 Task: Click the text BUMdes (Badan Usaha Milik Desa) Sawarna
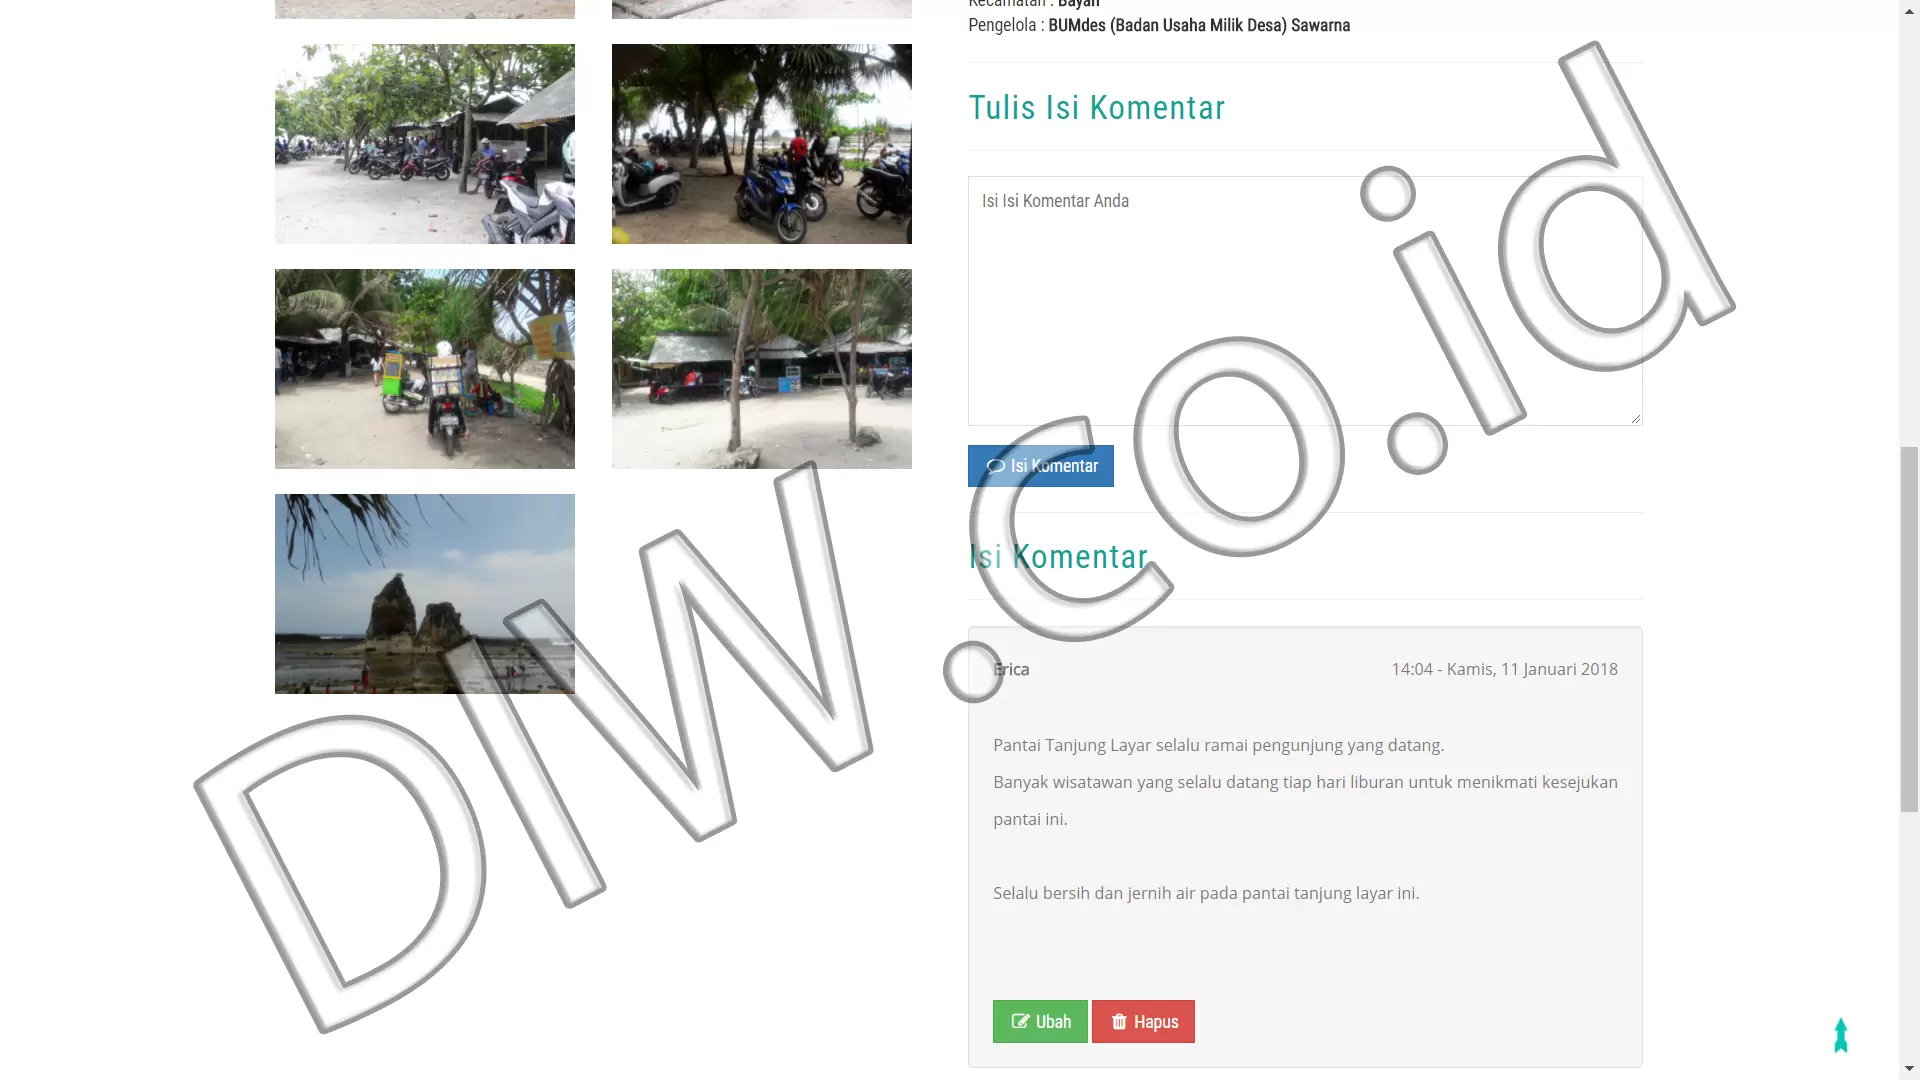click(x=1199, y=25)
